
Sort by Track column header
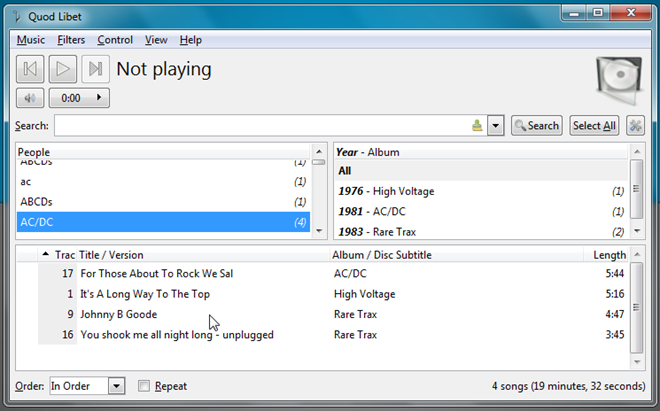(x=58, y=255)
